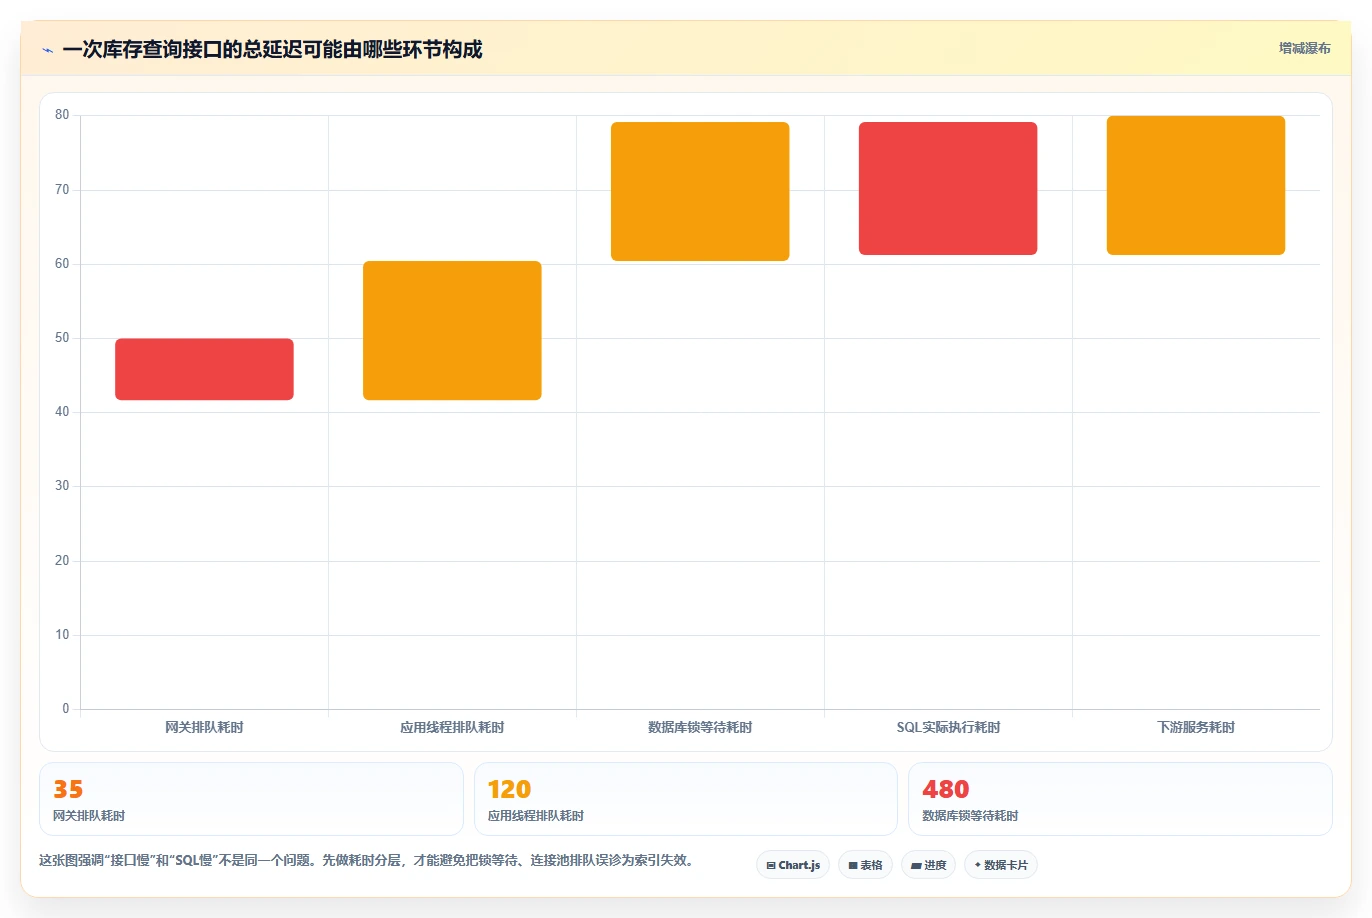Image resolution: width=1372 pixels, height=918 pixels.
Task: Click x-axis label 应用线程排队耗时
Action: [x=452, y=728]
